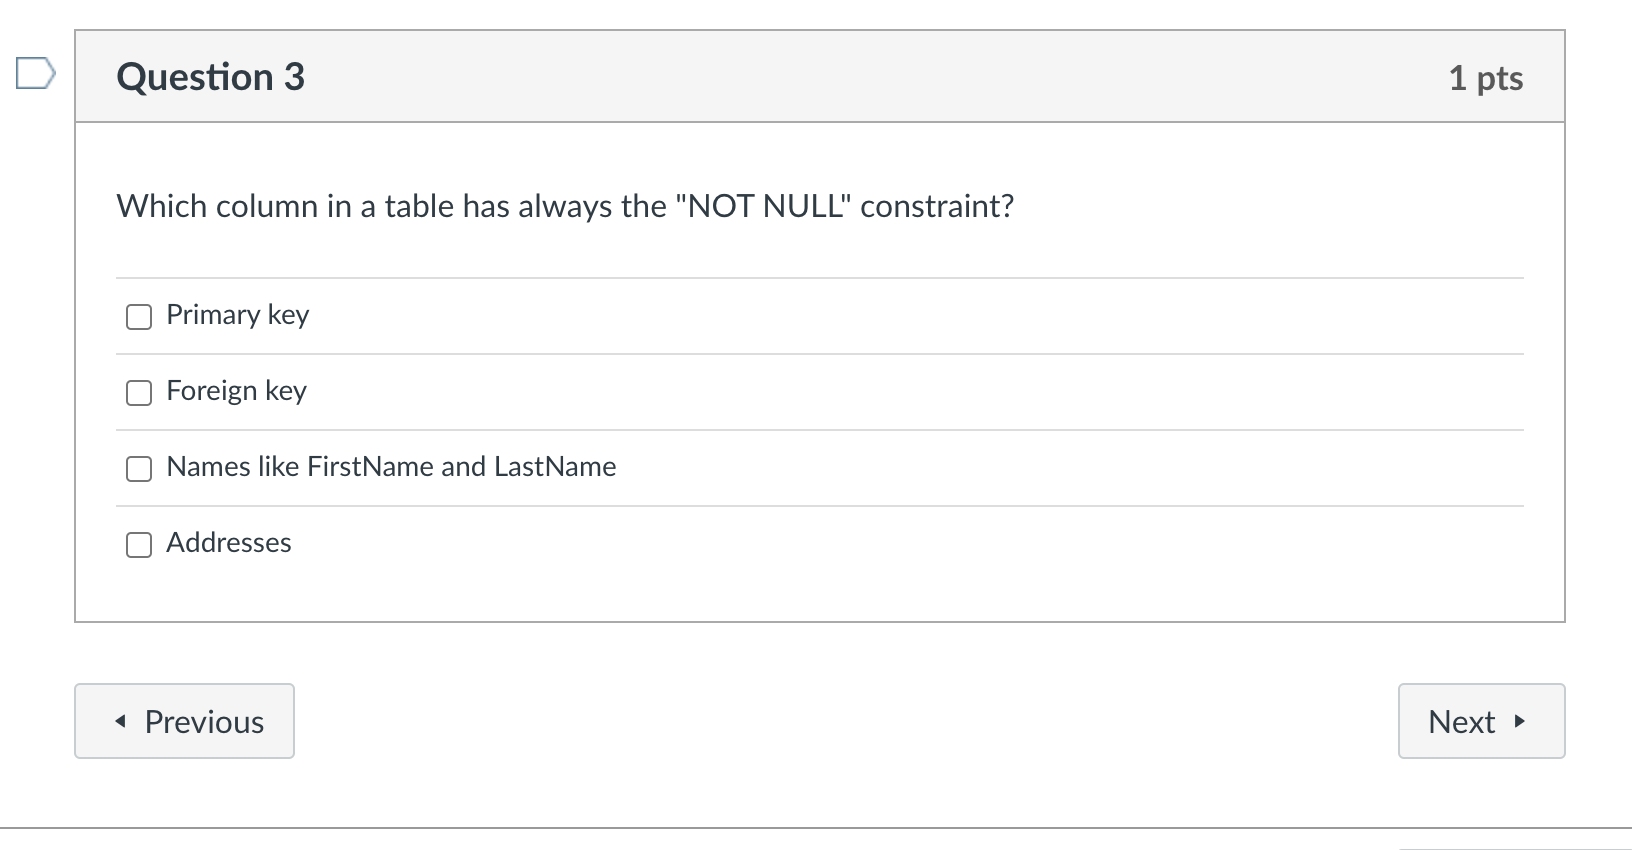Screen dimensions: 1632x850
Task: Click the 'Question 3' heading
Action: pyautogui.click(x=211, y=77)
